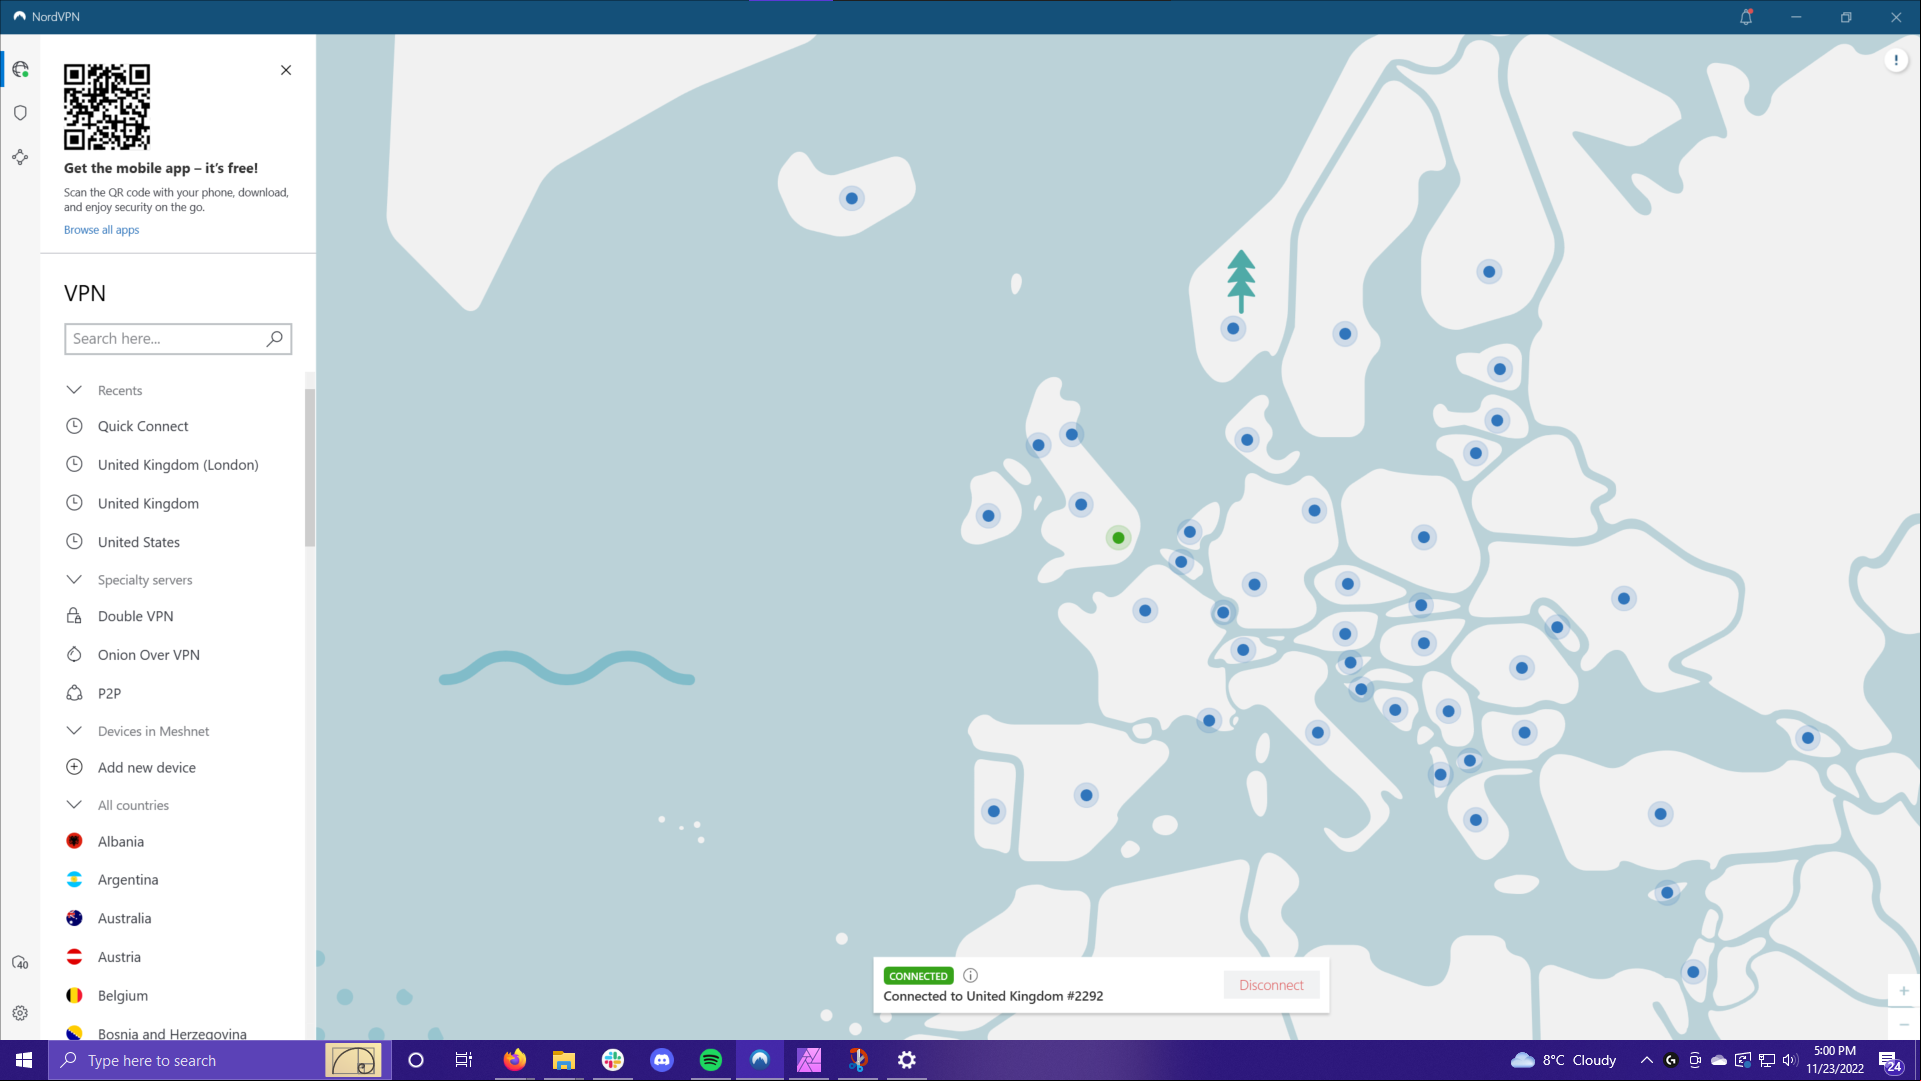
Task: Zoom in the map with plus button
Action: [1904, 991]
